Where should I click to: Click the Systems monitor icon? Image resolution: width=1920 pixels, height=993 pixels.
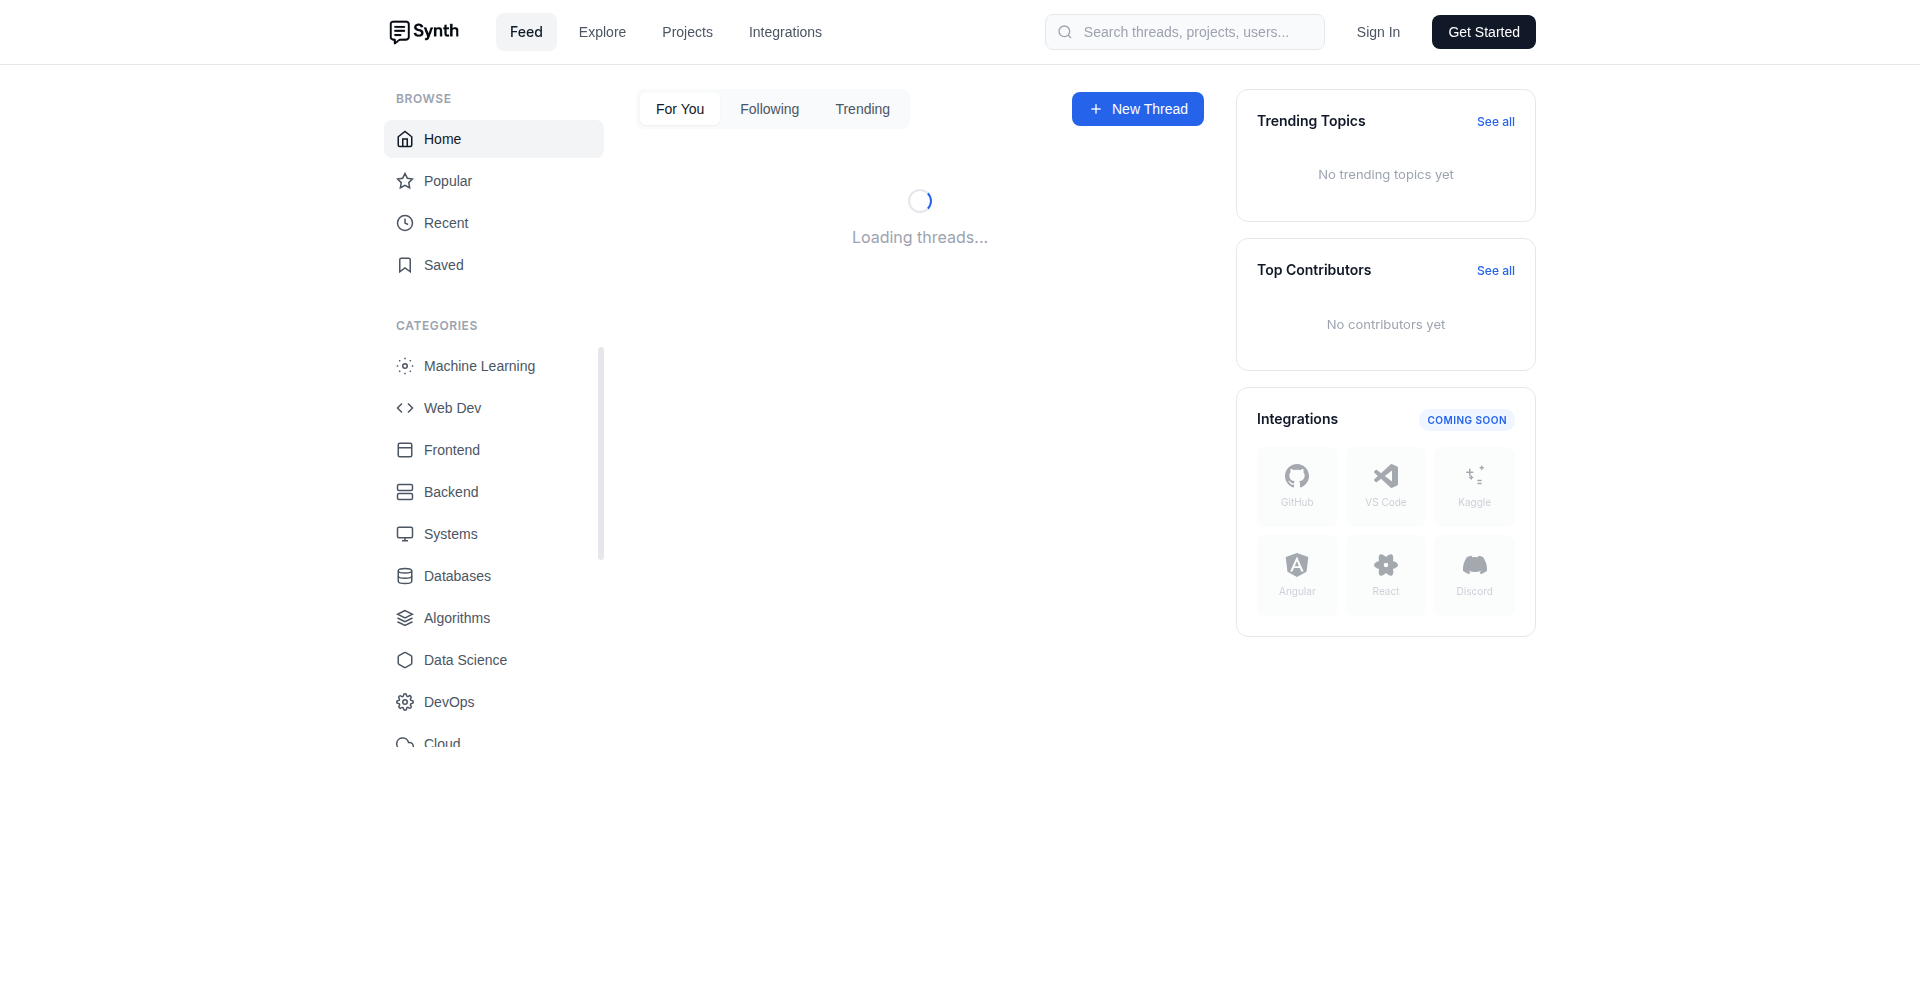405,534
